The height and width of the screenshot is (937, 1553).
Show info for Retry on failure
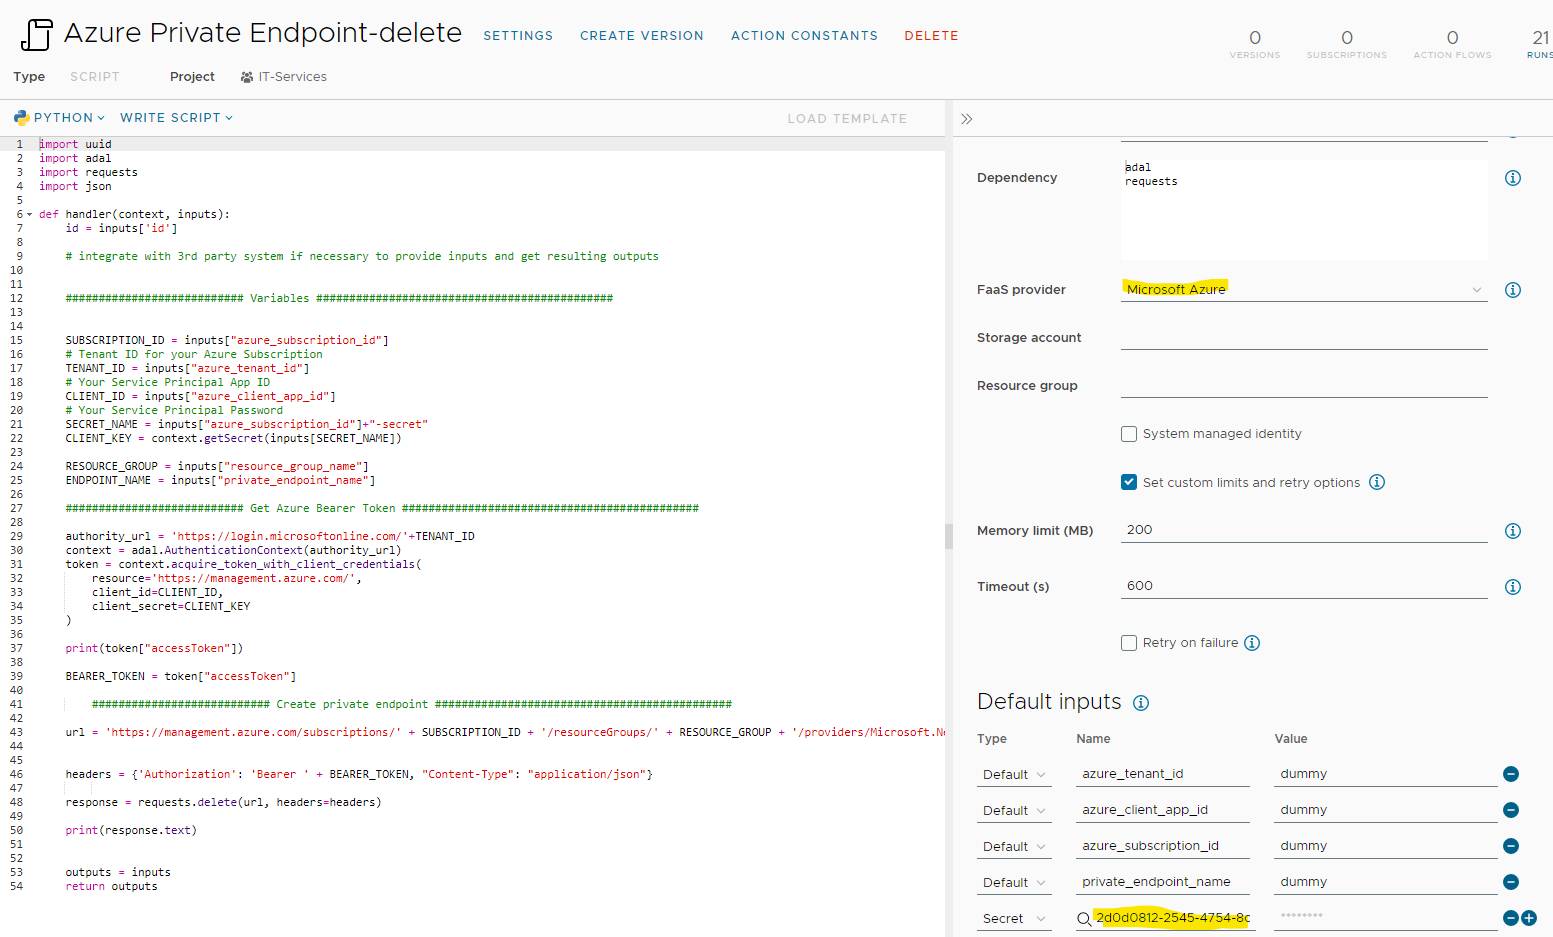(x=1252, y=643)
